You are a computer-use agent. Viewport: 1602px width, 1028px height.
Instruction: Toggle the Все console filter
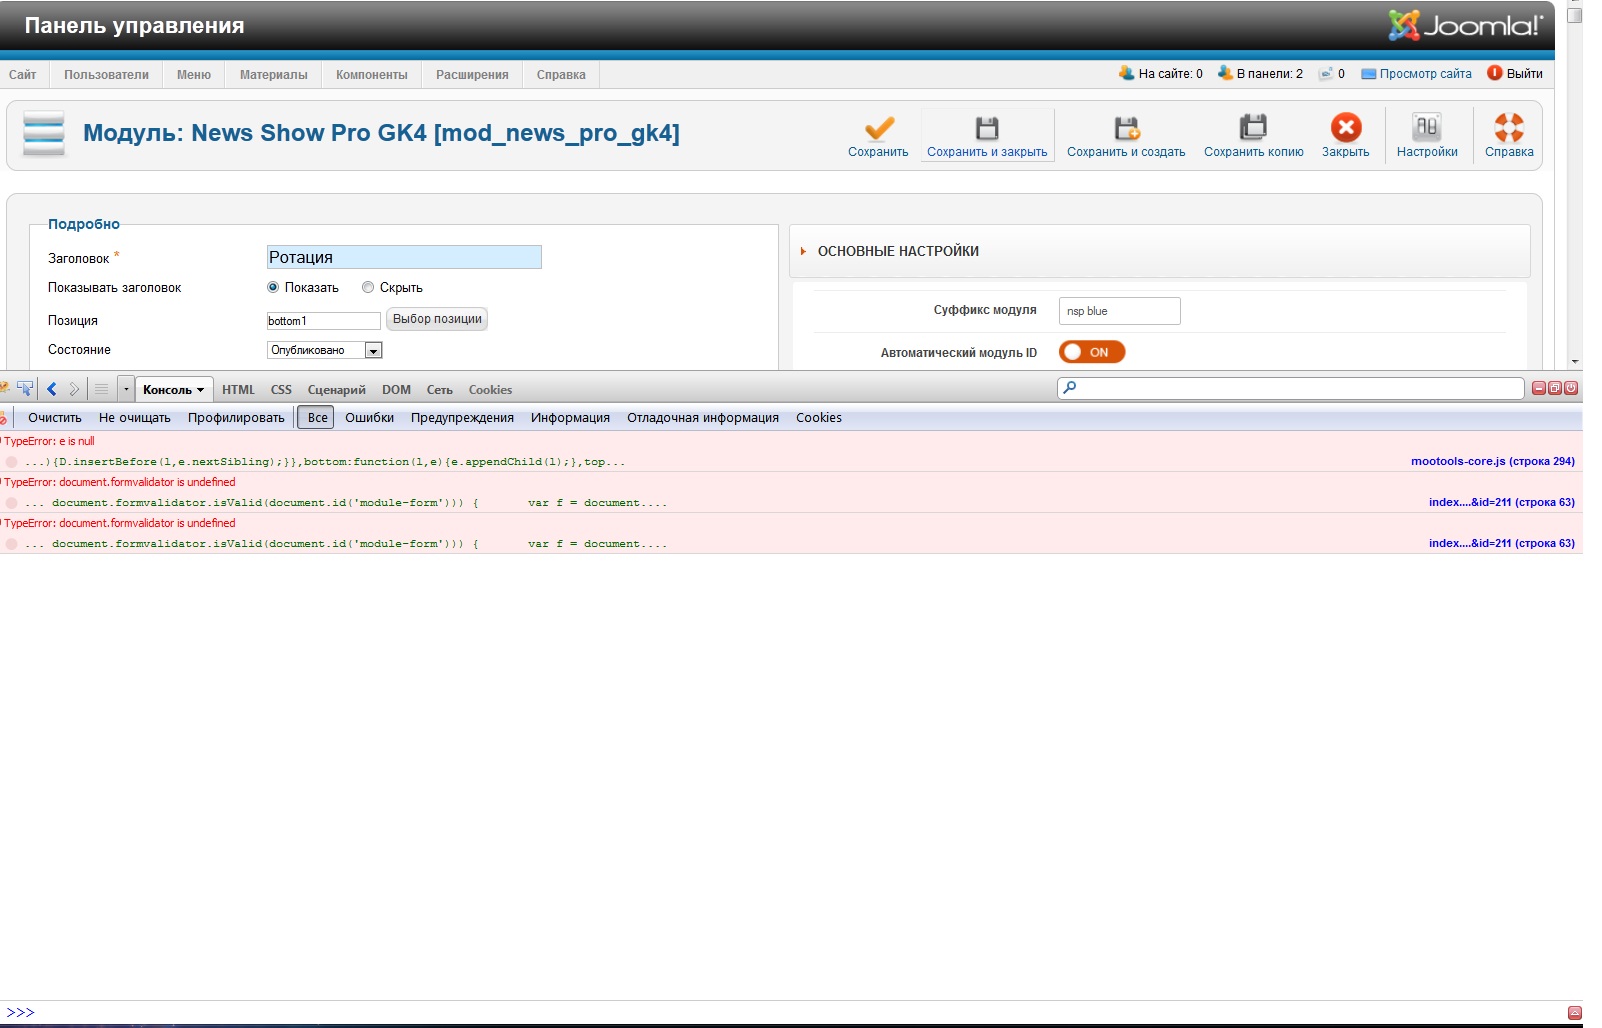(318, 418)
